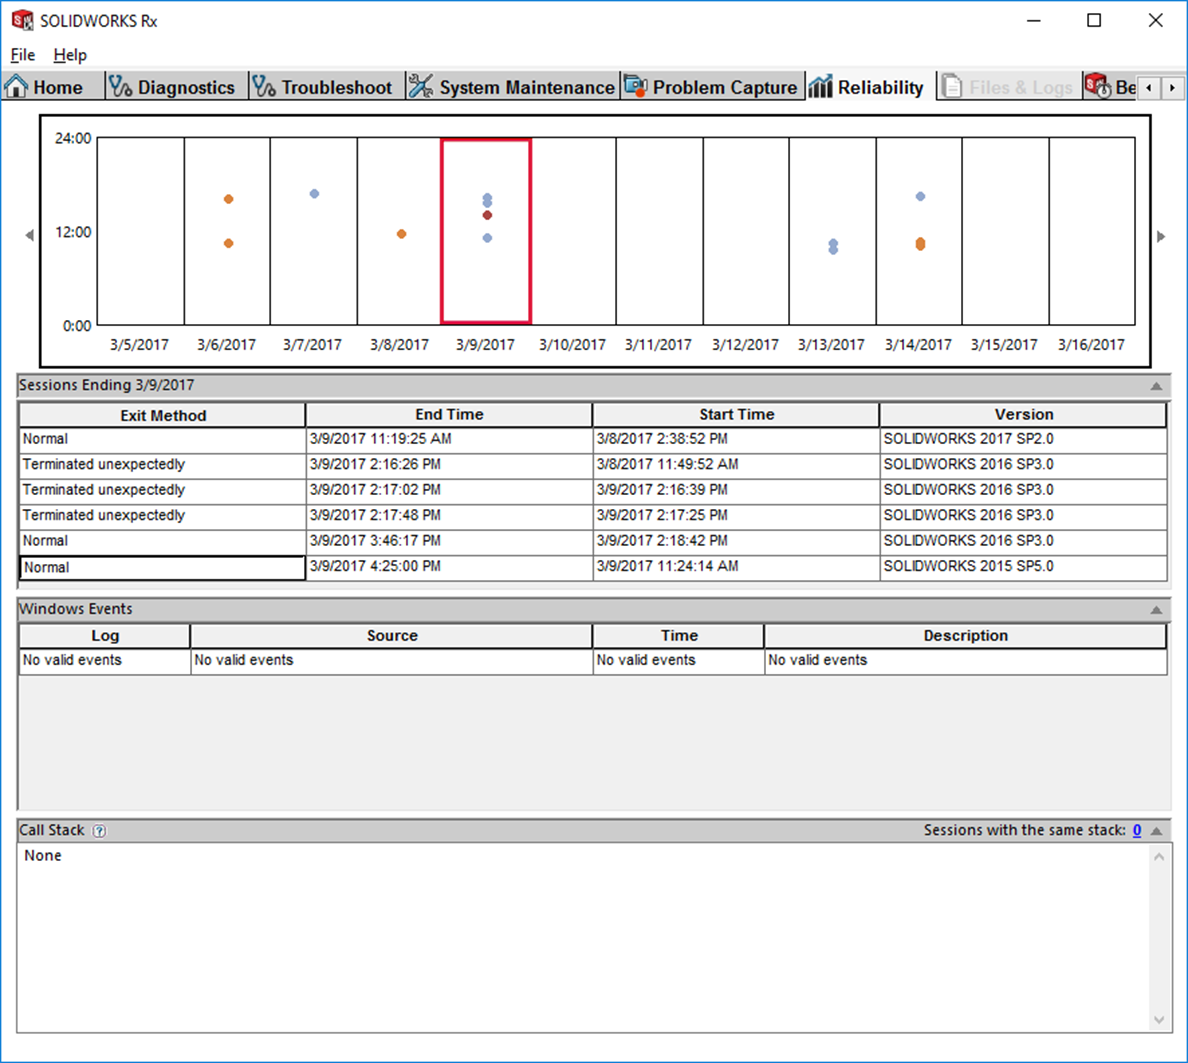Navigate chart to earlier dates with left arrow
The height and width of the screenshot is (1063, 1188).
click(x=29, y=236)
